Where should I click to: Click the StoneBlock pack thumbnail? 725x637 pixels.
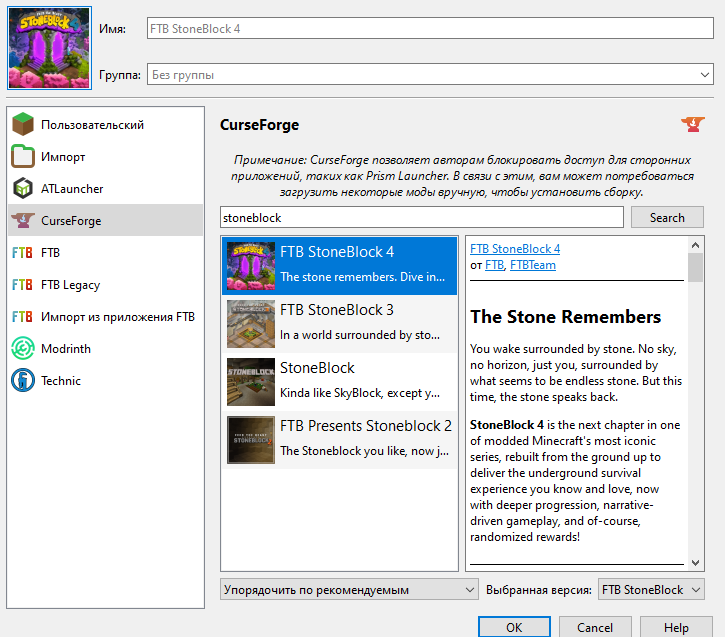[x=251, y=382]
